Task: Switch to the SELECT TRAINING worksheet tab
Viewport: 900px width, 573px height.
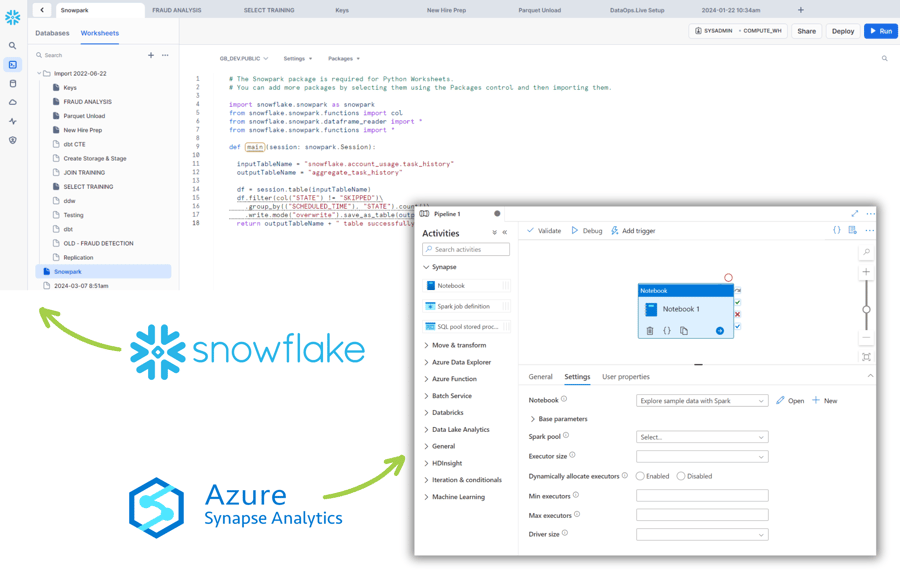Action: coord(269,10)
